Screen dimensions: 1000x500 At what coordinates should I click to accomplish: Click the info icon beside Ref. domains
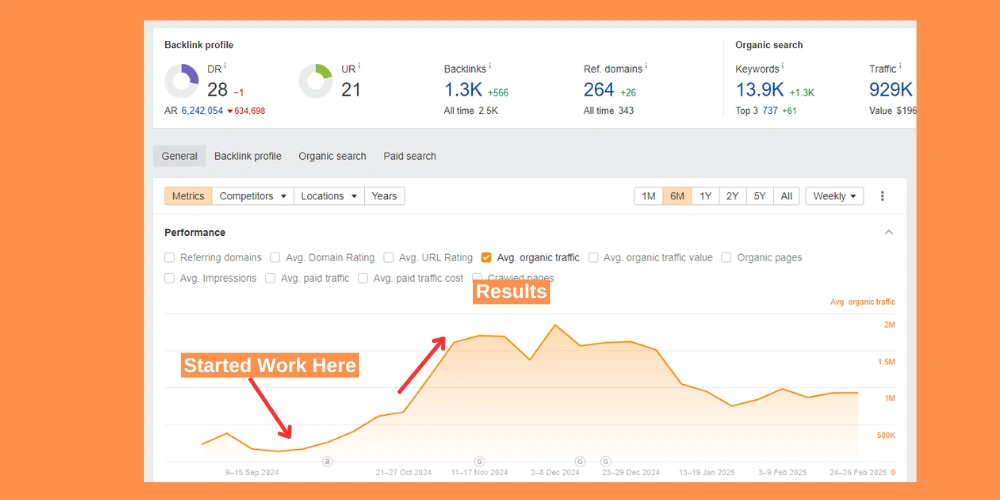point(646,66)
